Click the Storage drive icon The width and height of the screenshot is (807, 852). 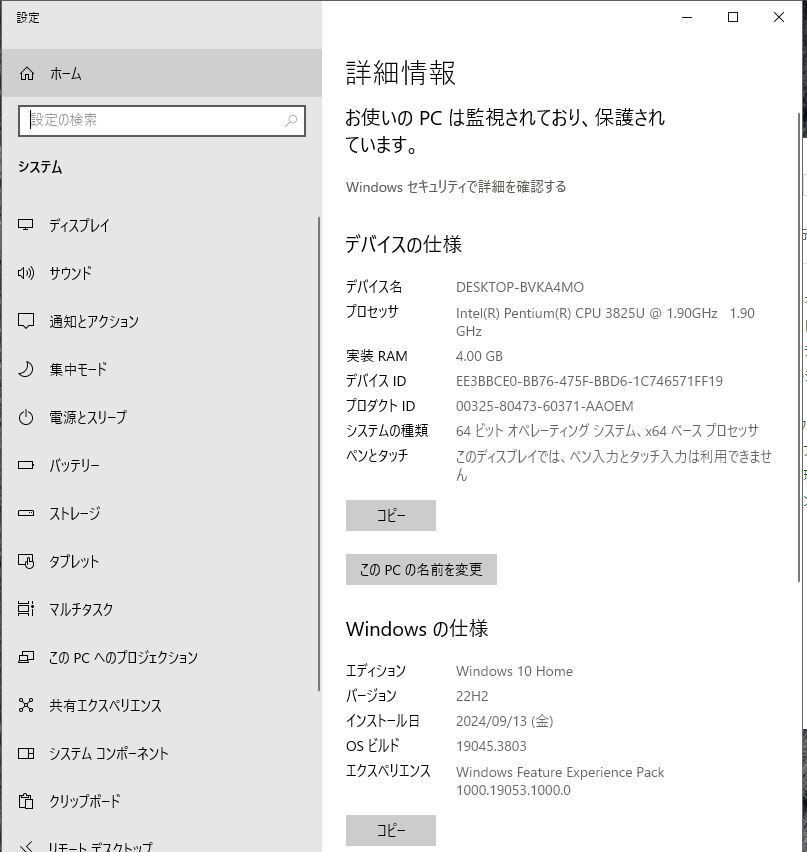26,513
